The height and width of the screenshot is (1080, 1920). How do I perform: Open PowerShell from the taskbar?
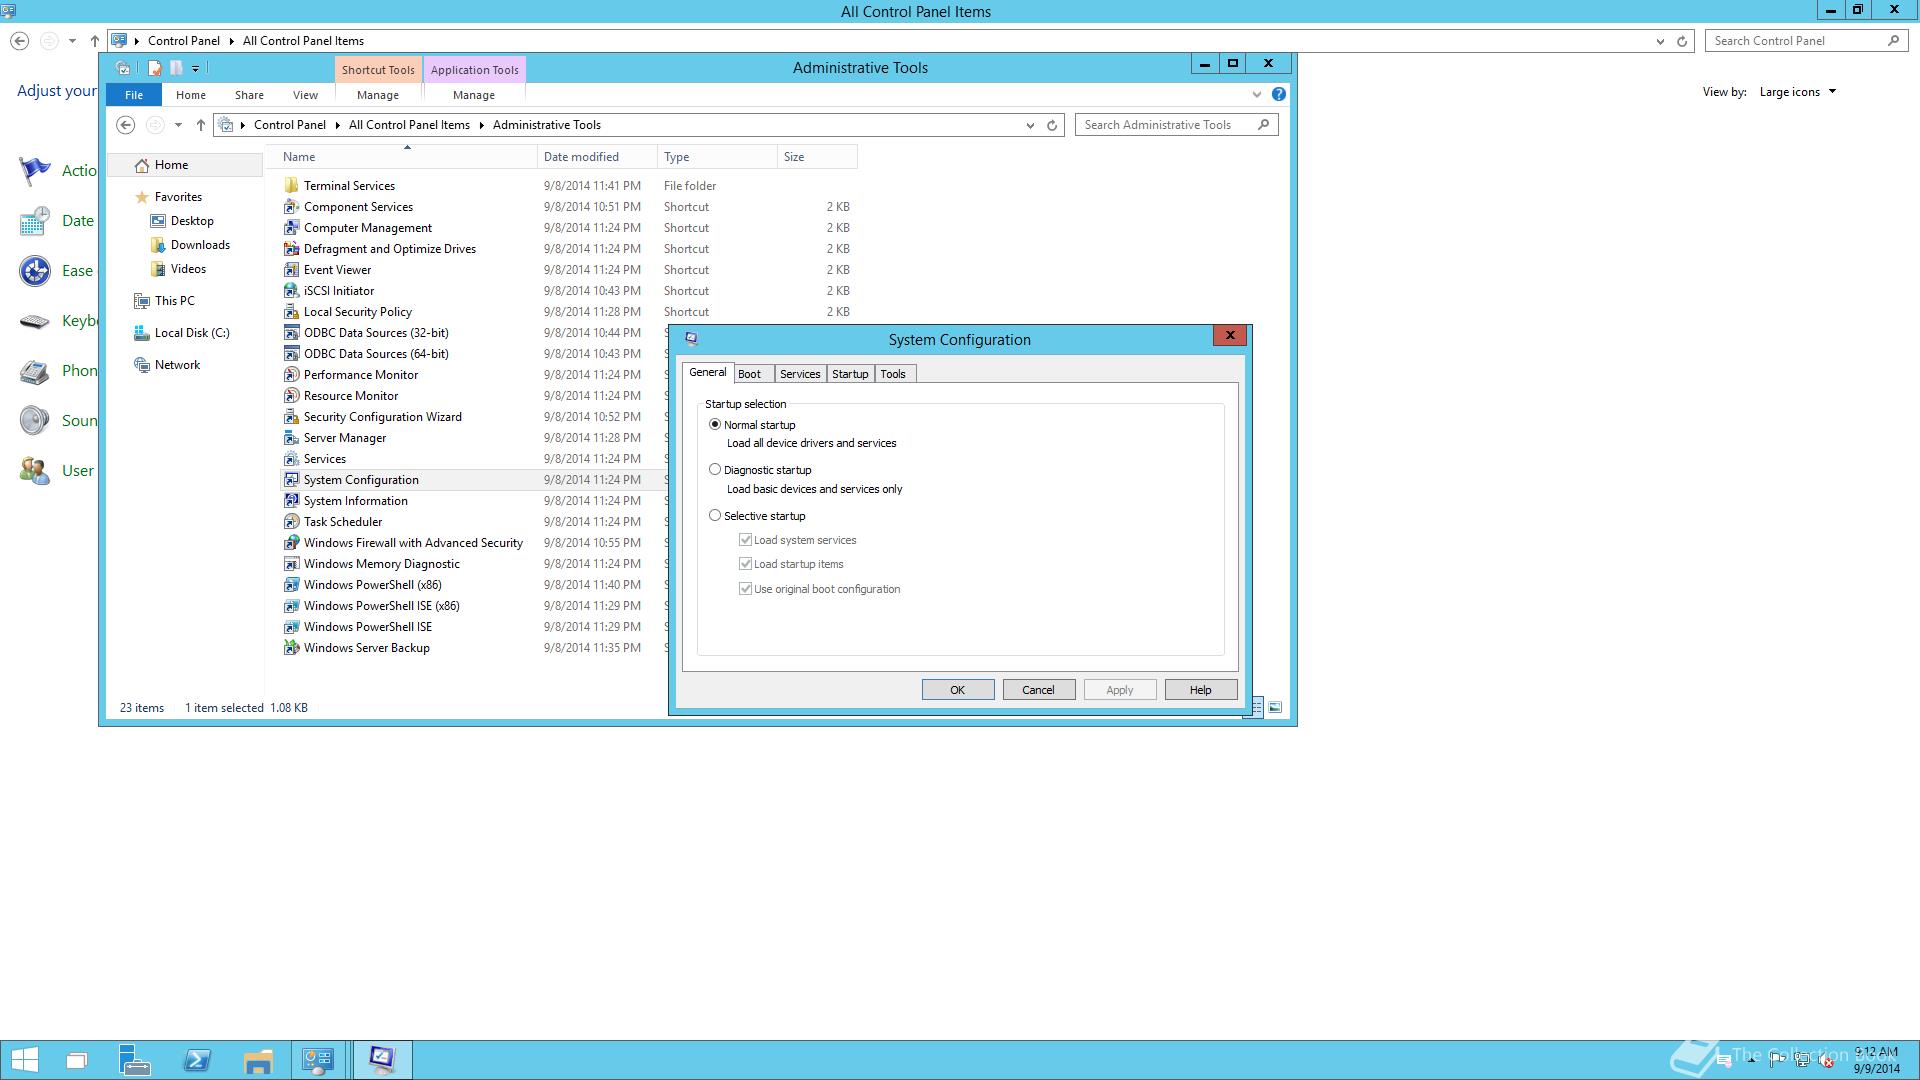(x=197, y=1060)
